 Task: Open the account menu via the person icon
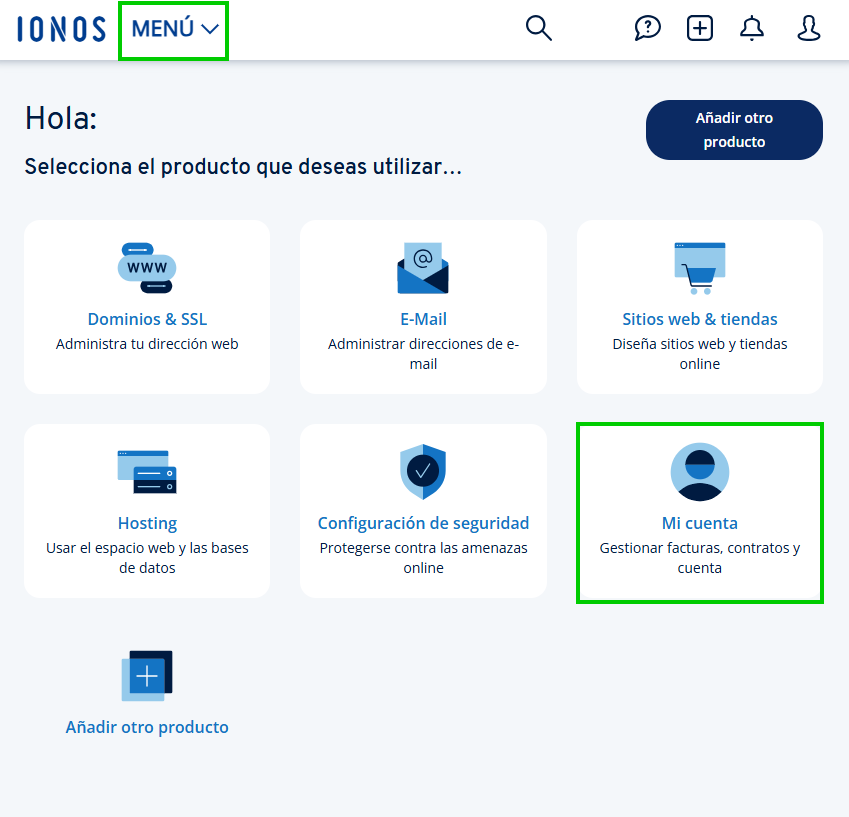(x=808, y=28)
